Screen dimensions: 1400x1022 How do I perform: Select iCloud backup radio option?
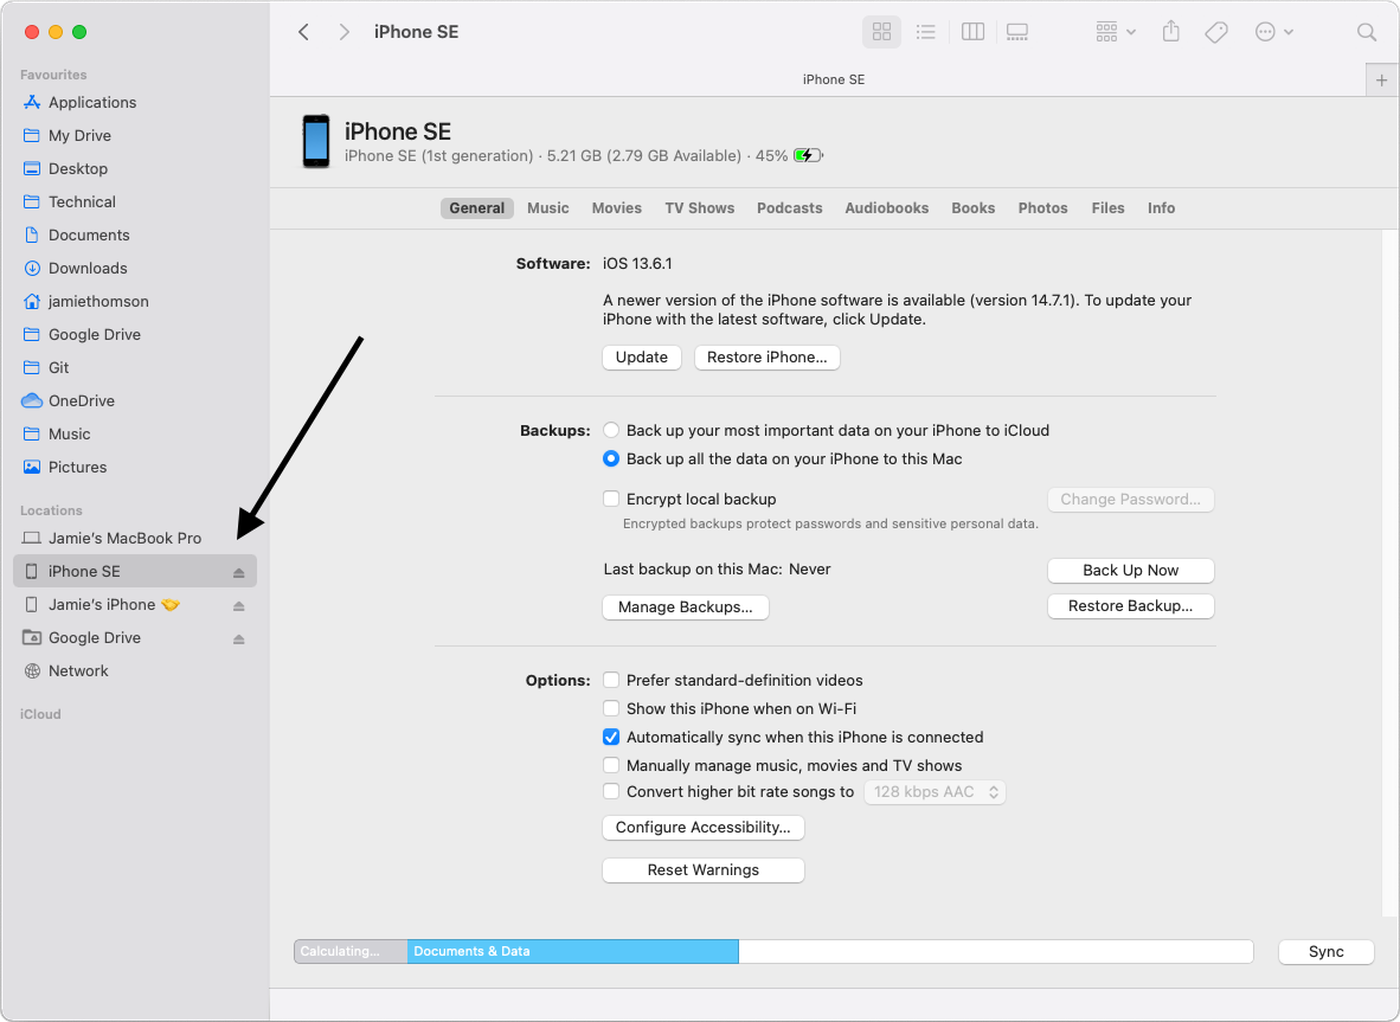(611, 430)
